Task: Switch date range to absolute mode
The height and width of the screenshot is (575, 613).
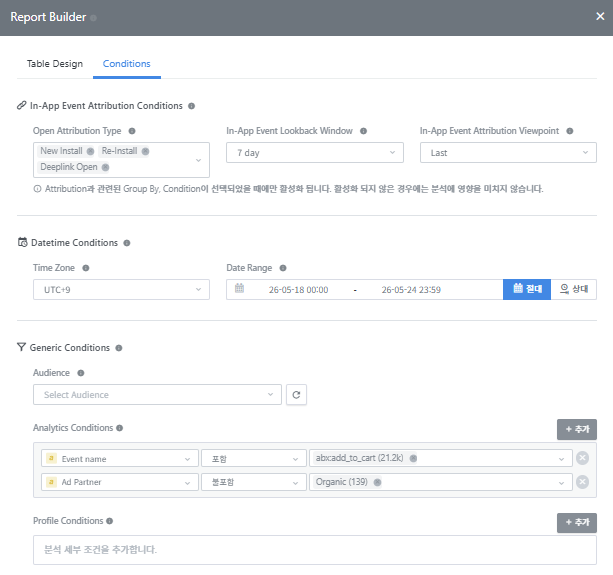Action: 527,289
